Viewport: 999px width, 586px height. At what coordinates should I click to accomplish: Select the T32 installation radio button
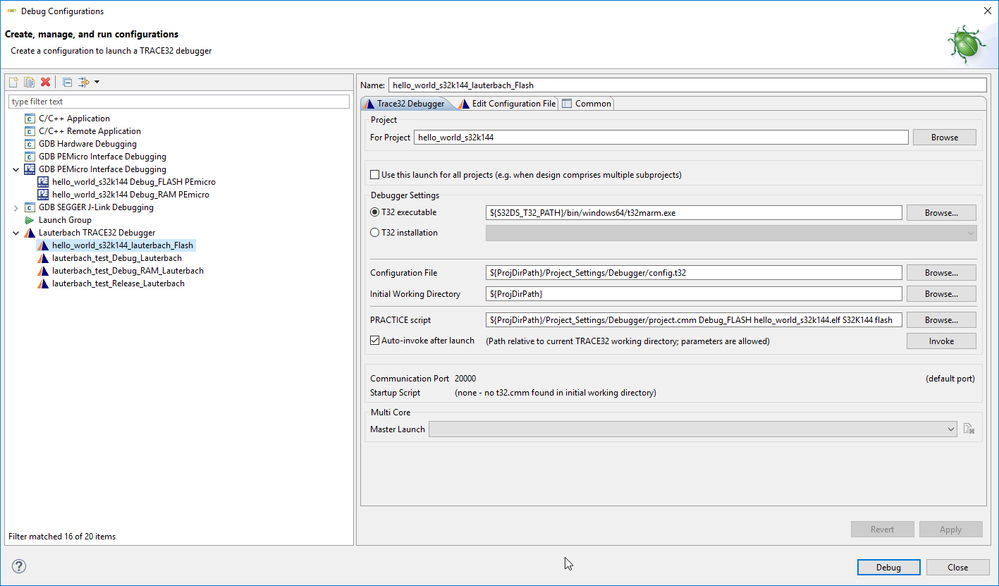(x=375, y=232)
